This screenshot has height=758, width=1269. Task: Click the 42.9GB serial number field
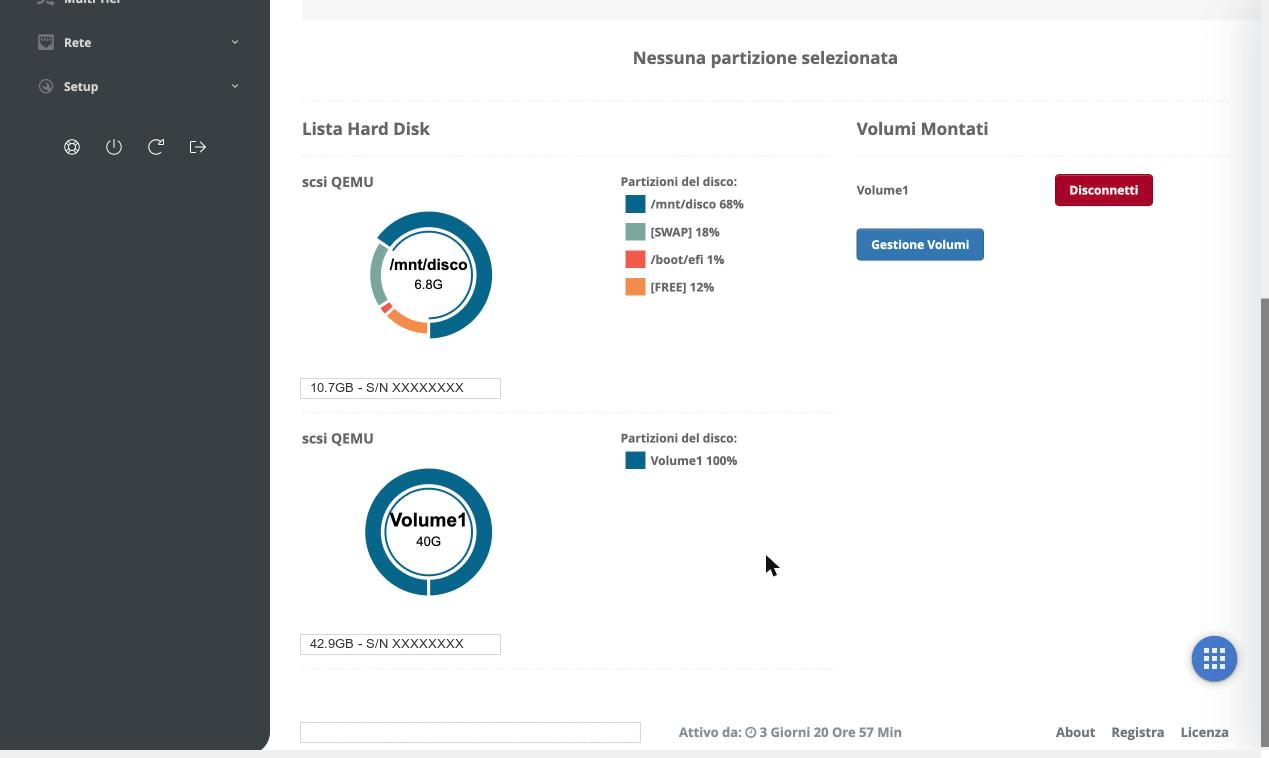[400, 644]
